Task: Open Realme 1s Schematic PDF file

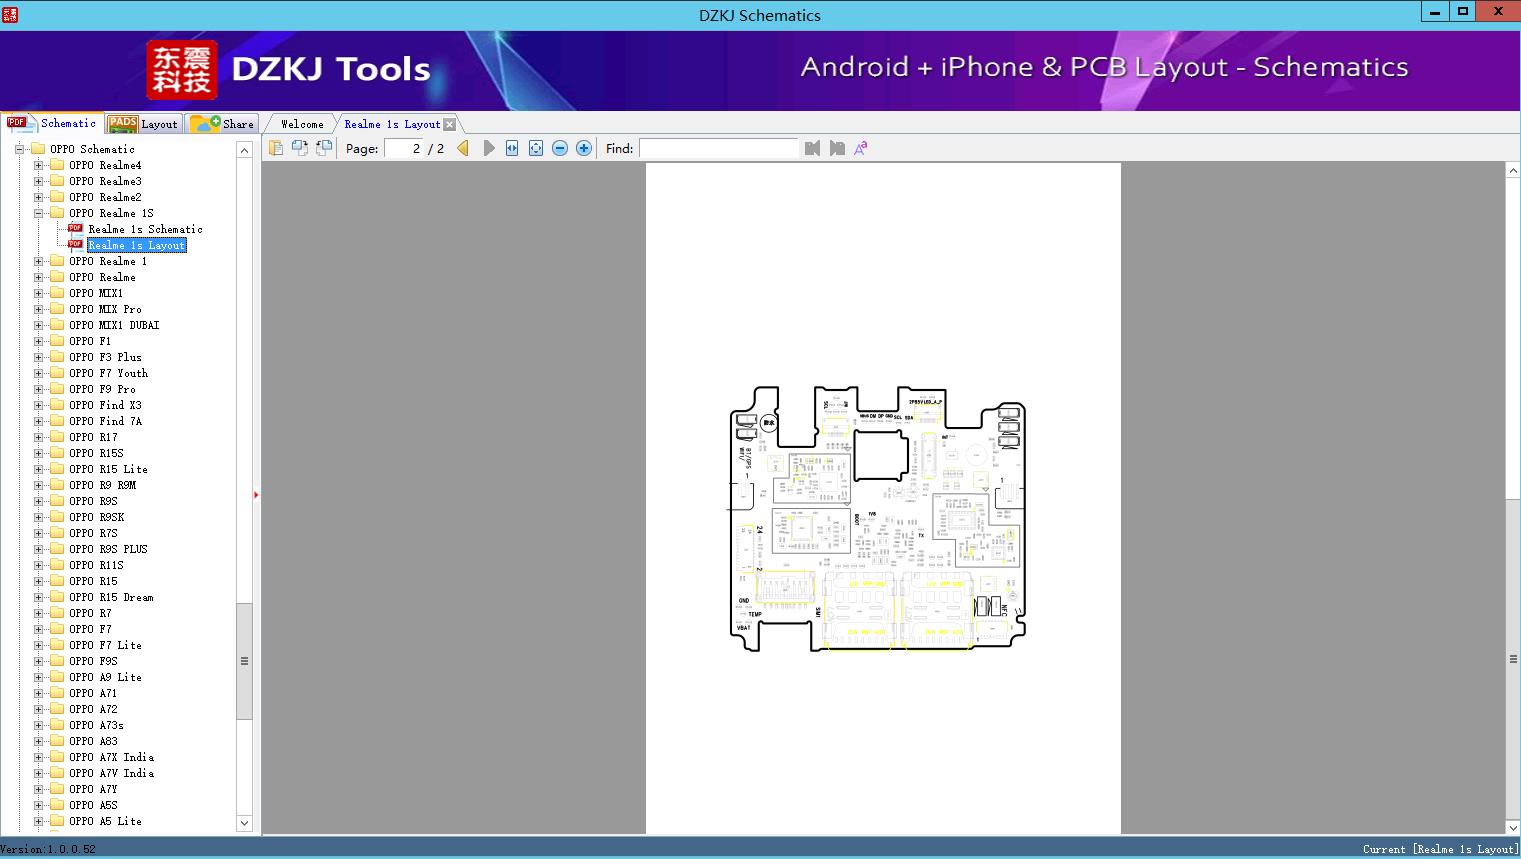Action: 145,229
